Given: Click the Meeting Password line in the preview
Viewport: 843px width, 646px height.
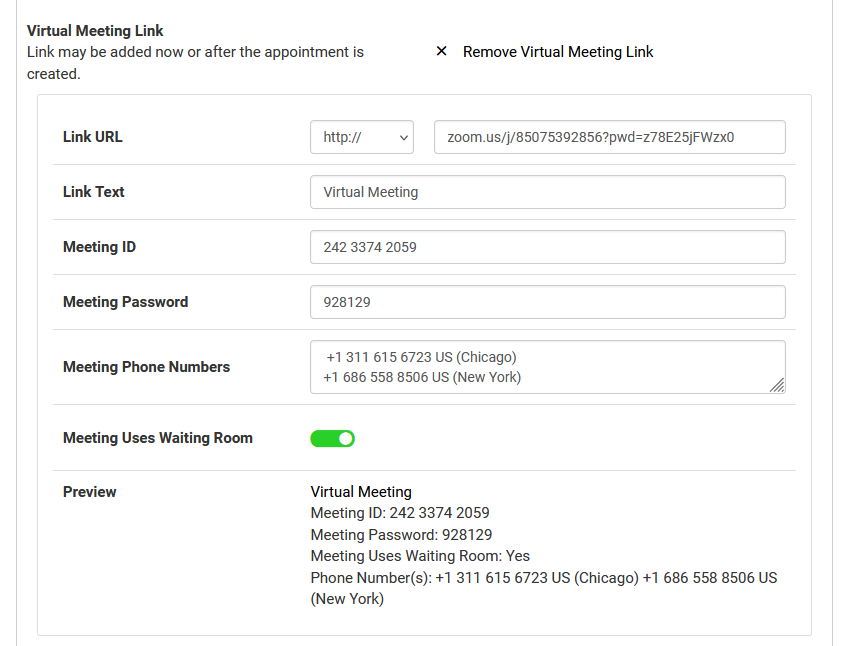Looking at the screenshot, I should [x=401, y=535].
